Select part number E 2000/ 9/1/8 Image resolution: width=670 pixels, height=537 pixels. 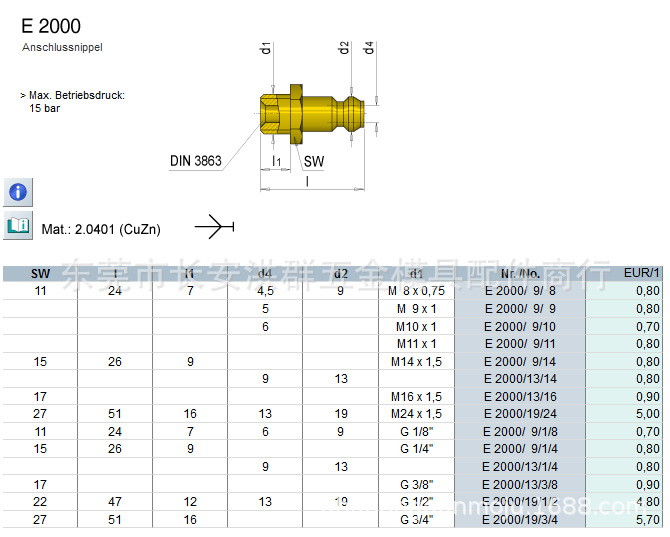tap(520, 432)
